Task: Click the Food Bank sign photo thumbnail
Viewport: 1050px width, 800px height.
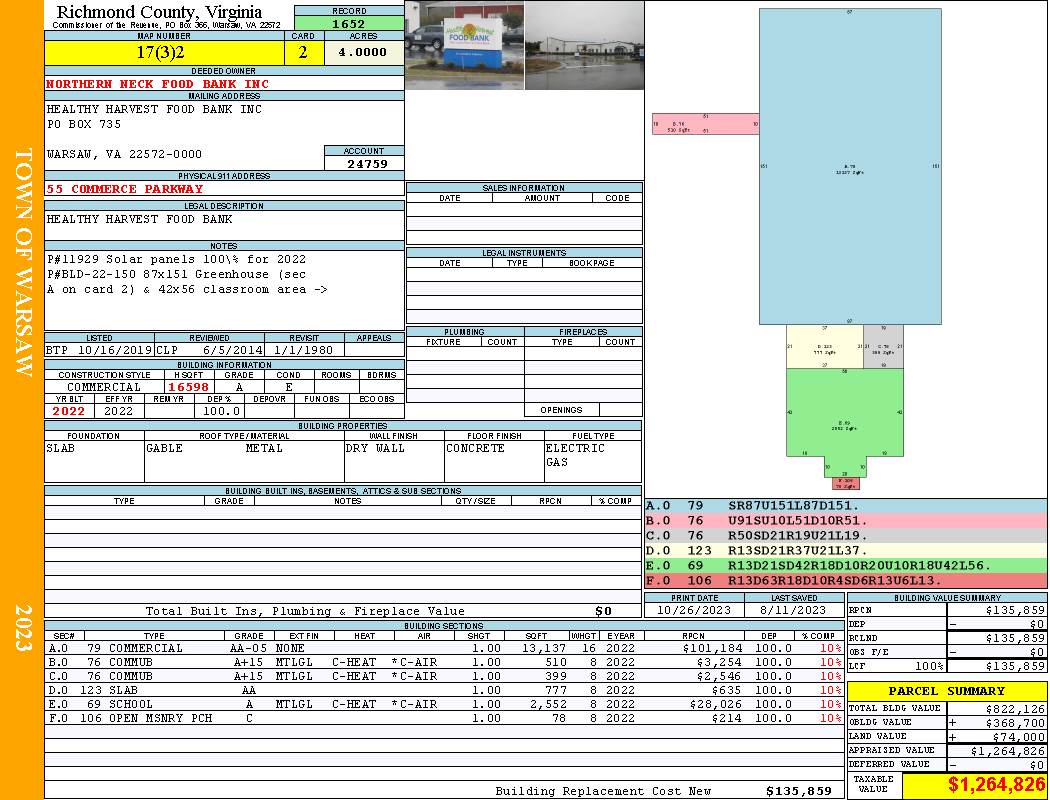Action: [x=465, y=45]
